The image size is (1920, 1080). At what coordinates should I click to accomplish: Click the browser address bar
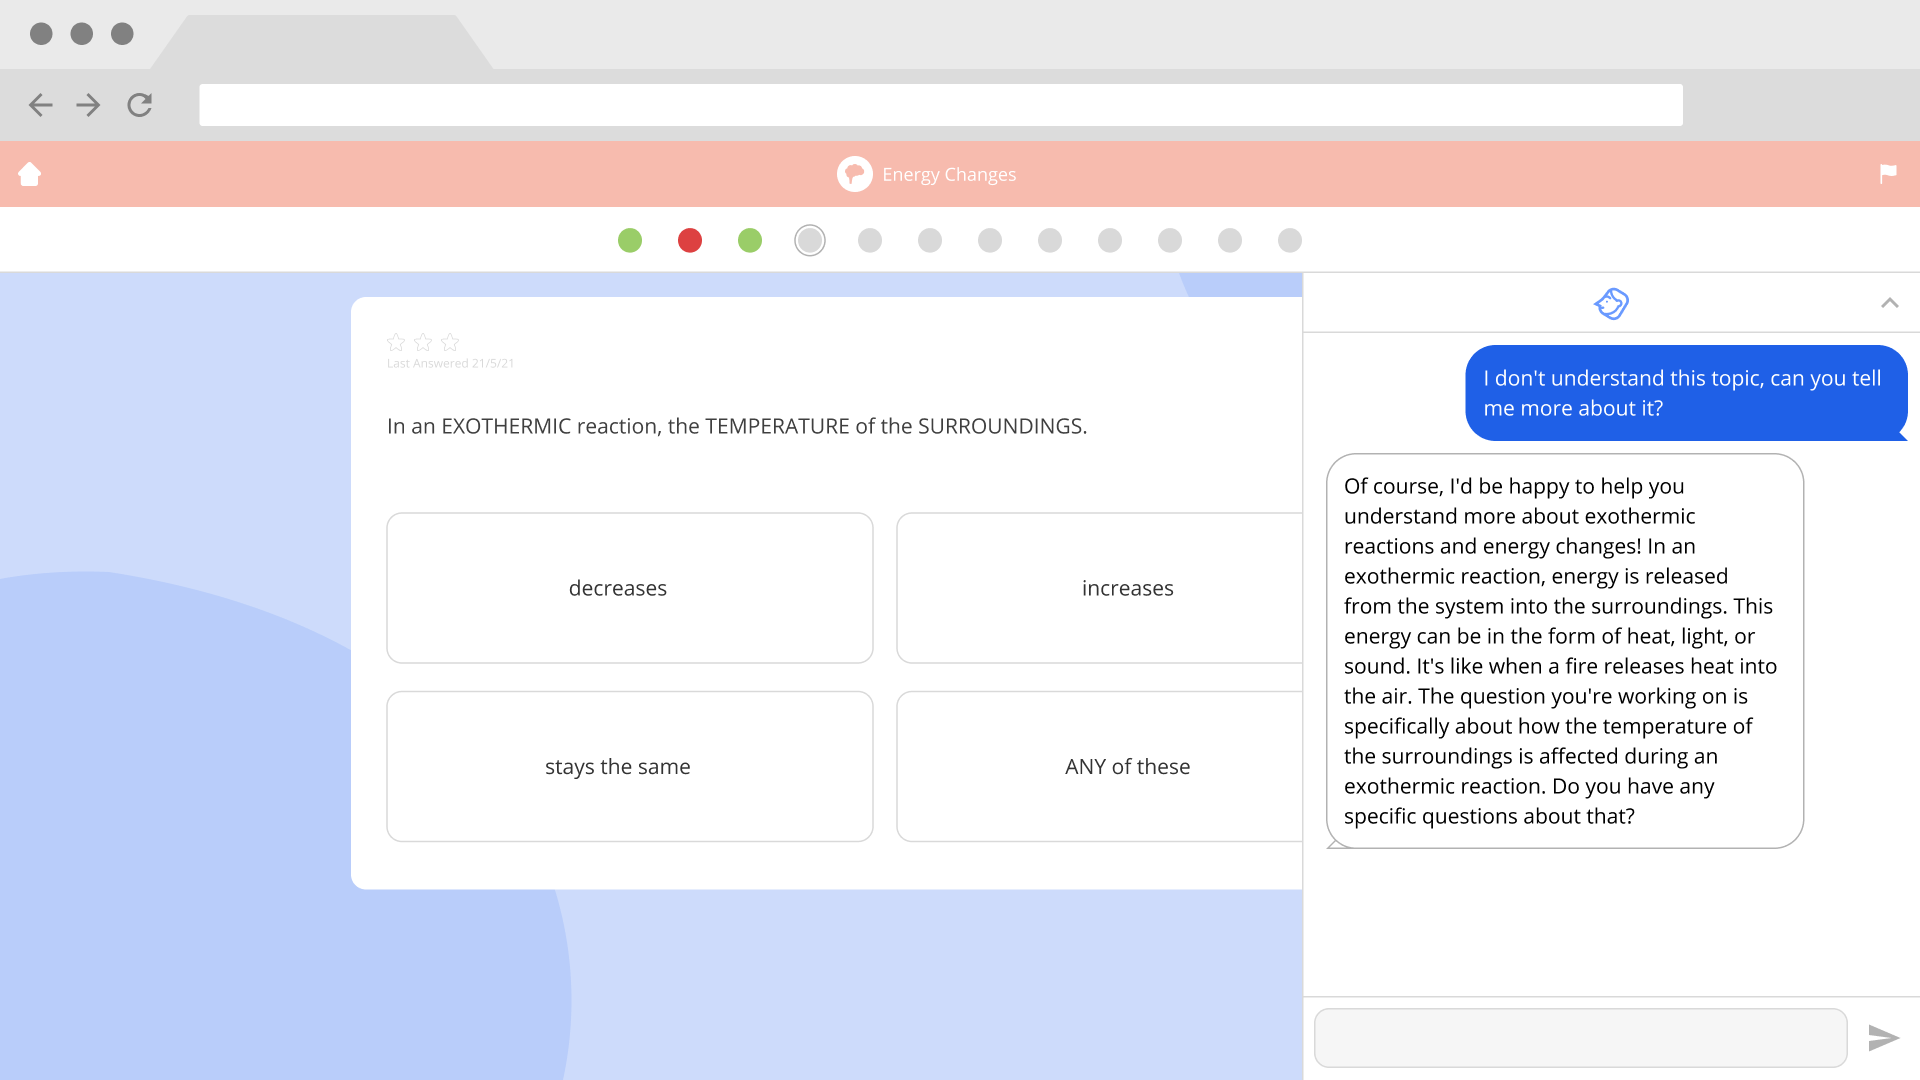pos(940,105)
